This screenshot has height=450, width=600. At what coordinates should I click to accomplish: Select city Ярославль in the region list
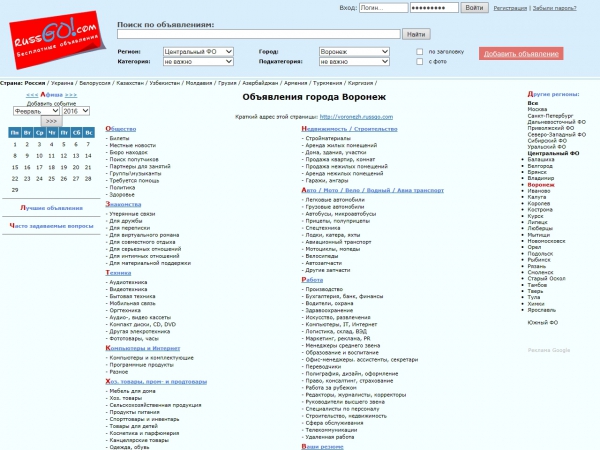pyautogui.click(x=541, y=310)
